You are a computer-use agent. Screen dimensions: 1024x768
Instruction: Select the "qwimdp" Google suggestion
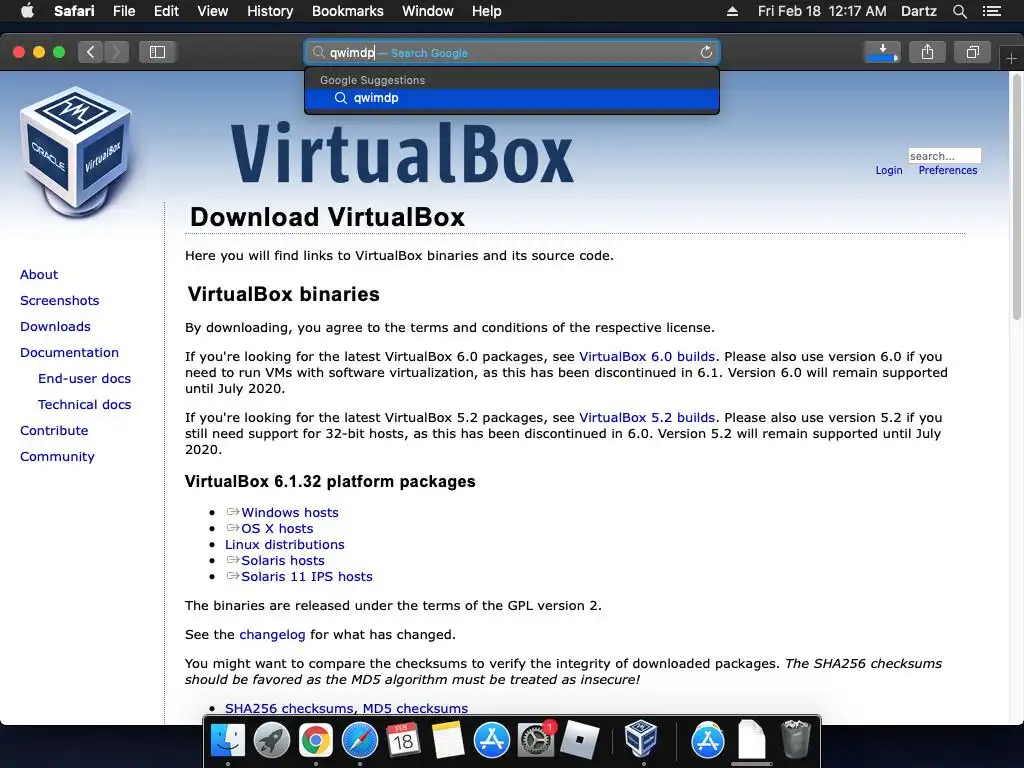tap(512, 98)
